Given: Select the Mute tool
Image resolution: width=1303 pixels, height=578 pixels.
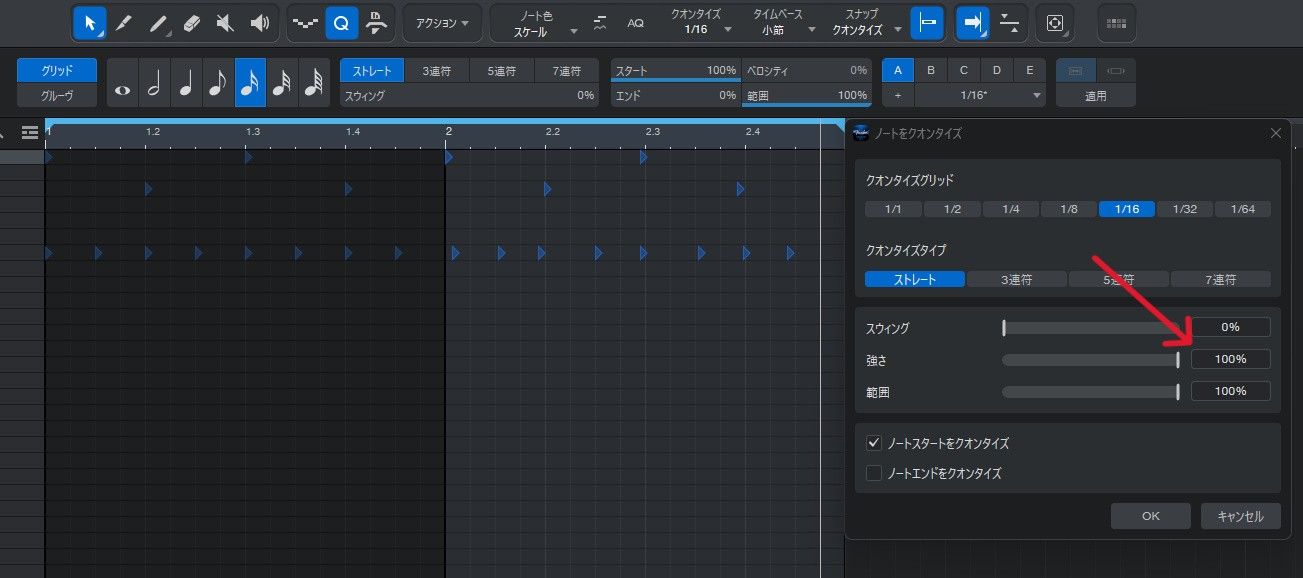Looking at the screenshot, I should click(226, 23).
